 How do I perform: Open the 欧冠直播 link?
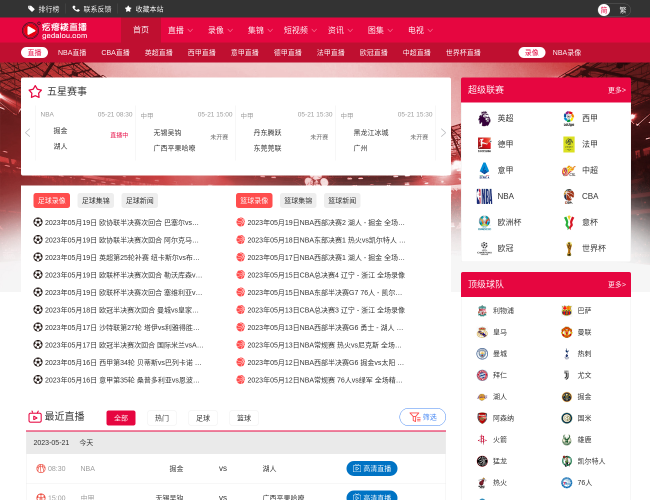pyautogui.click(x=374, y=53)
